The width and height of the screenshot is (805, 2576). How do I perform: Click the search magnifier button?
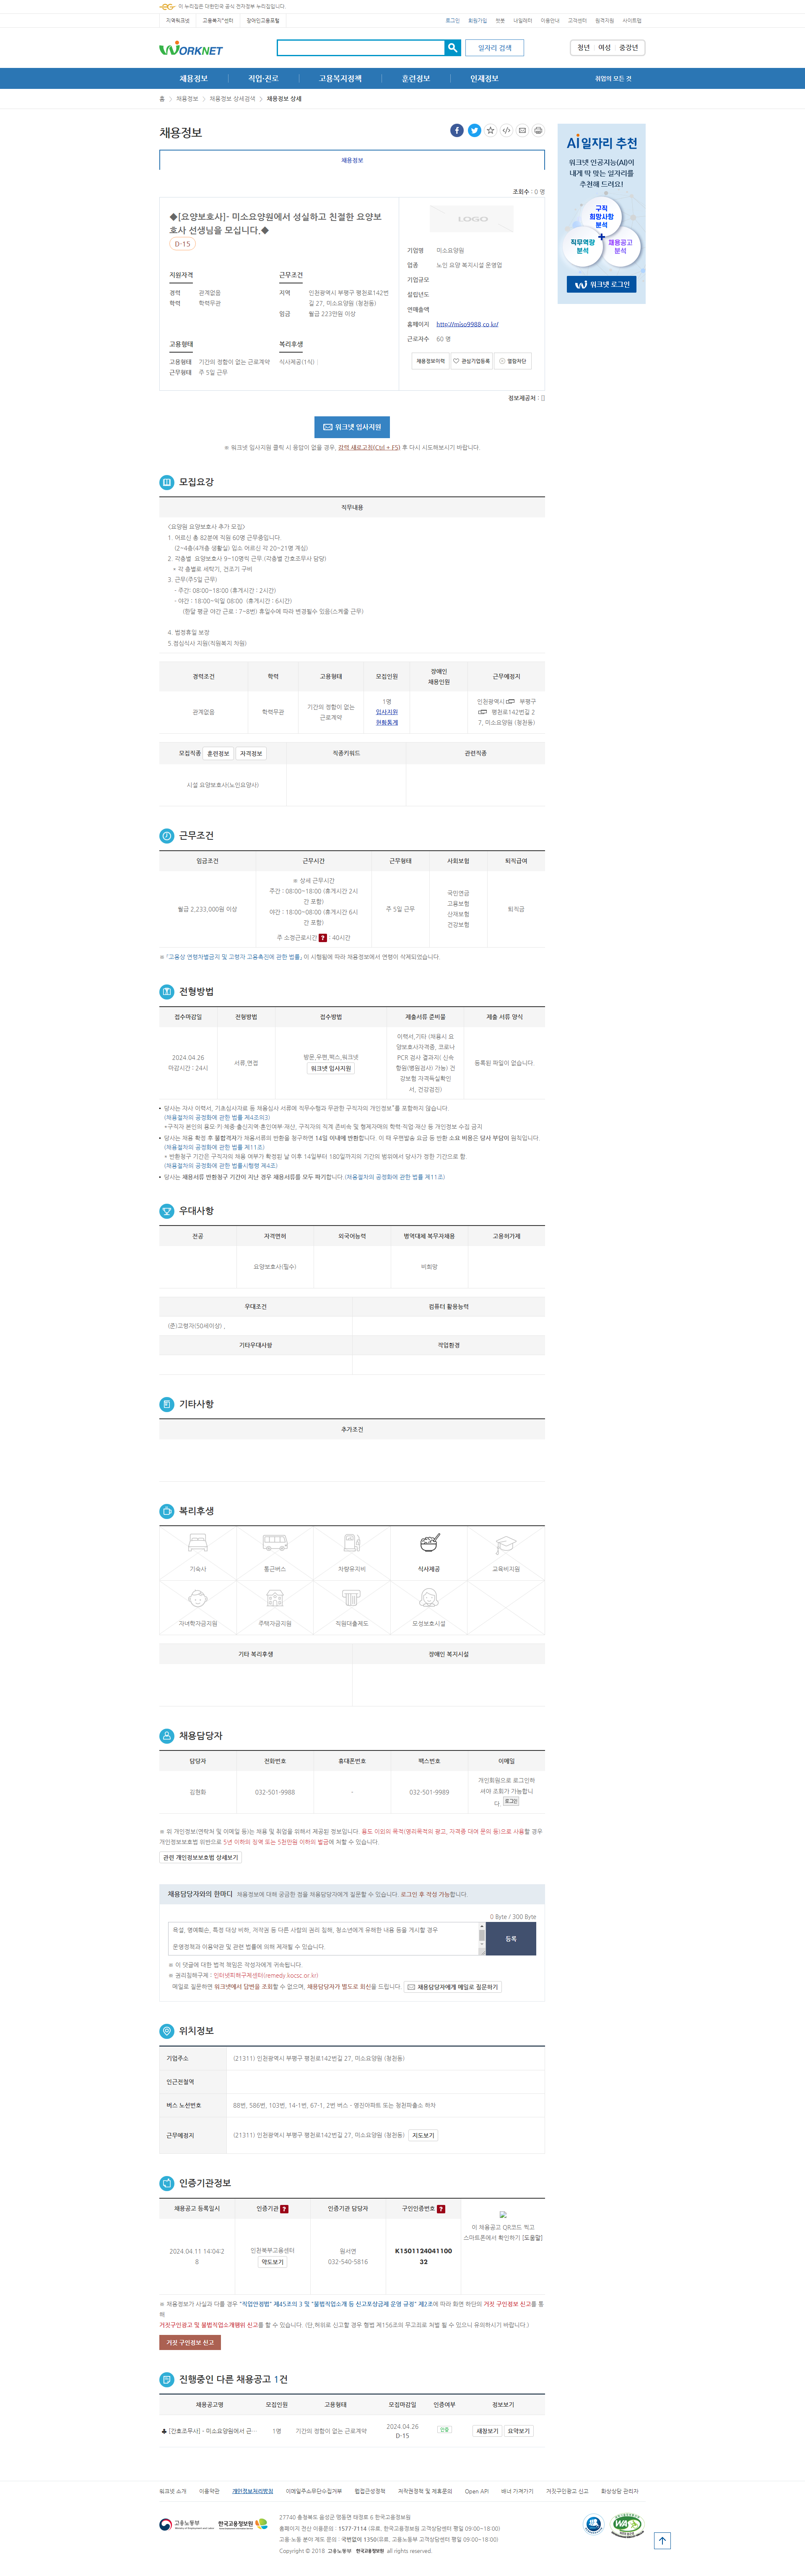pos(452,47)
